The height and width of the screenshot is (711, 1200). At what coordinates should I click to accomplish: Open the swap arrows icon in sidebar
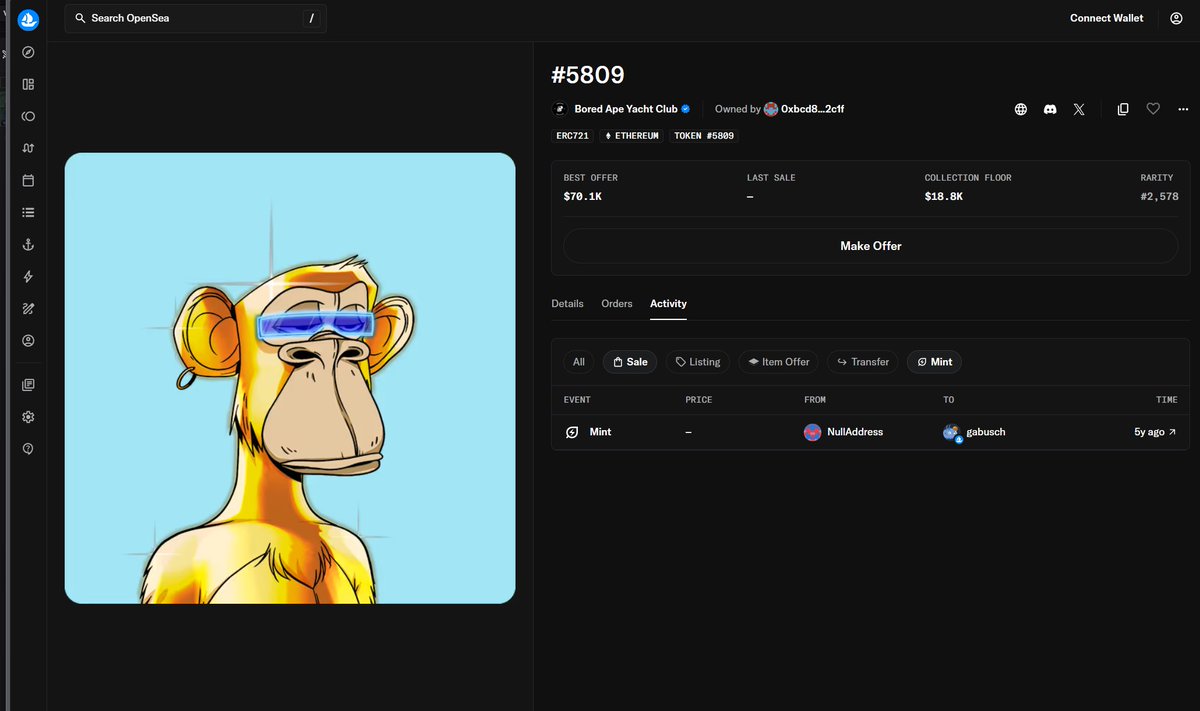(28, 148)
